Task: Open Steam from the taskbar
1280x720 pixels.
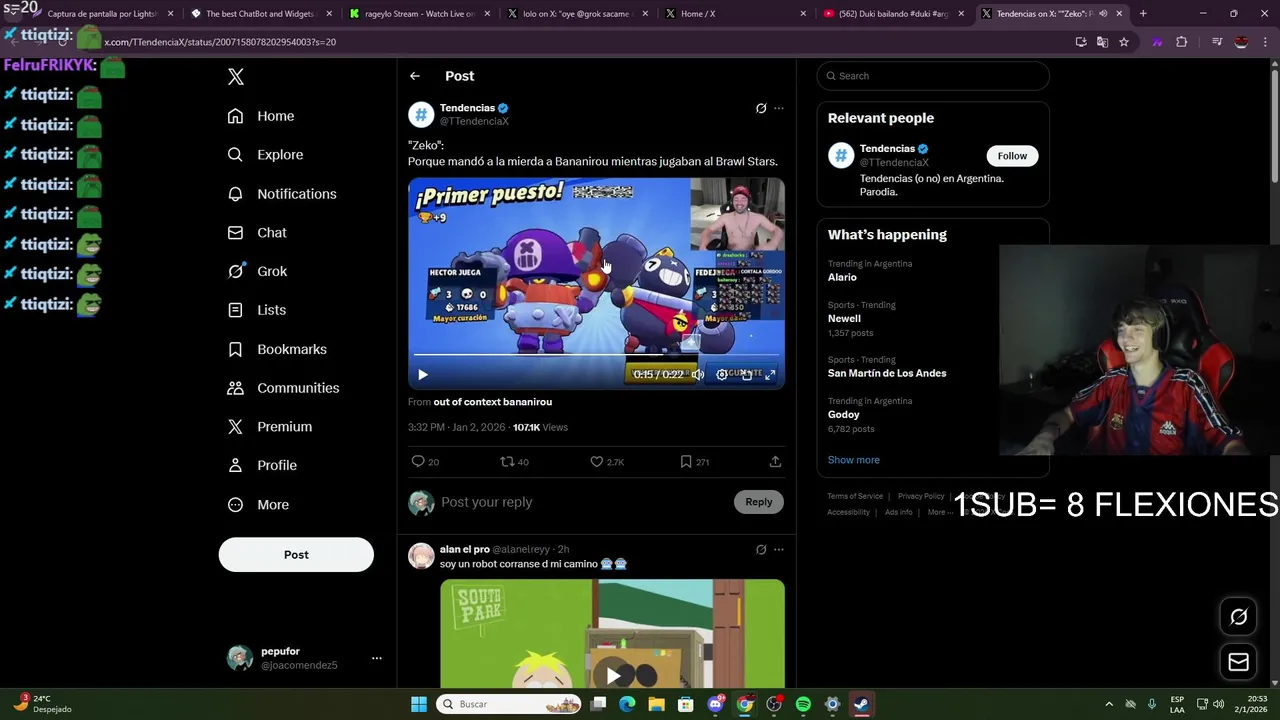Action: tap(860, 704)
